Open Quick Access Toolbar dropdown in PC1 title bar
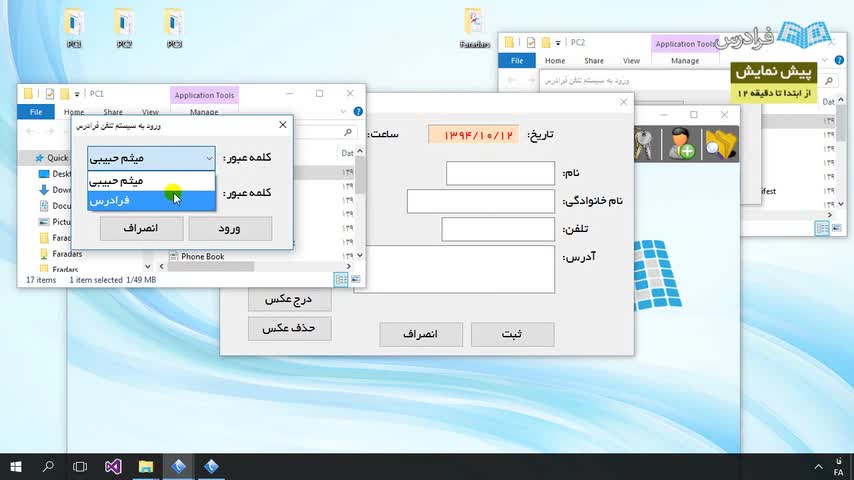 coord(77,94)
